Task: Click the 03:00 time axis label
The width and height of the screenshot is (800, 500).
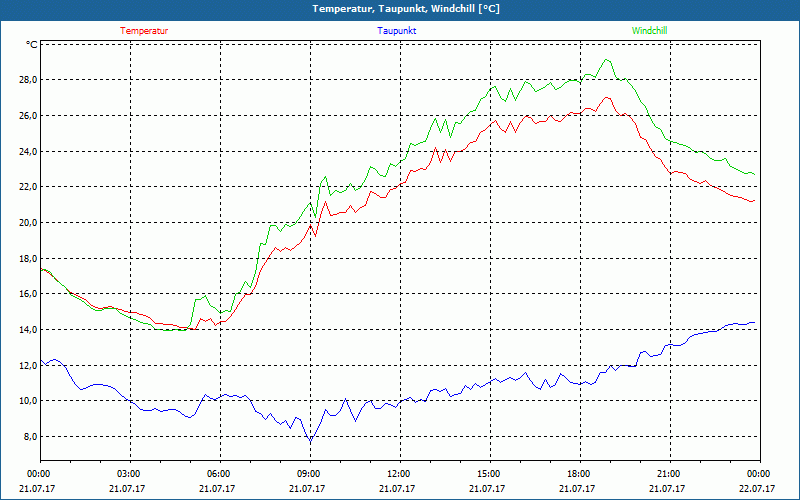Action: coord(130,474)
